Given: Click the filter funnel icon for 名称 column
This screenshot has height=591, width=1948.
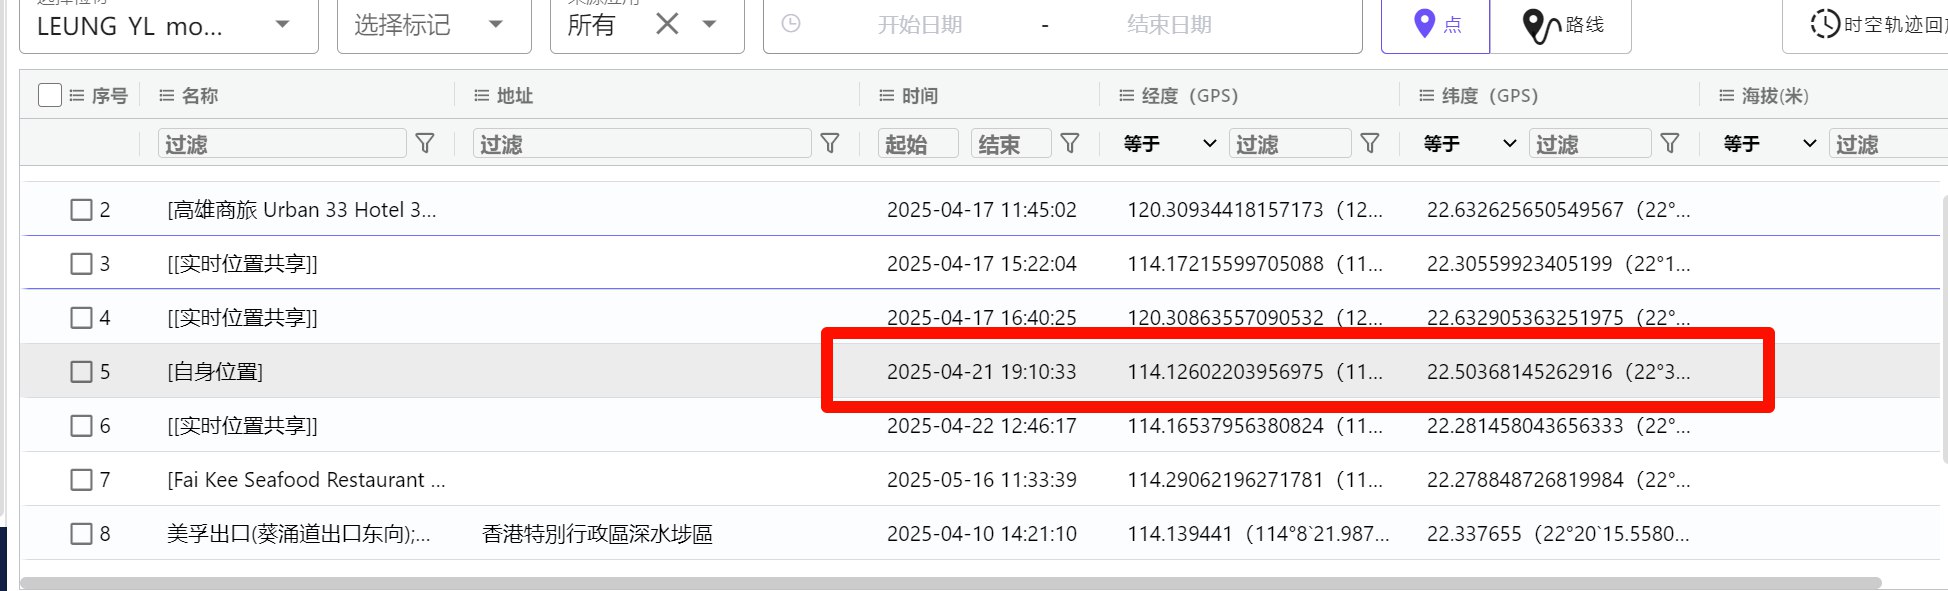Looking at the screenshot, I should pos(425,144).
